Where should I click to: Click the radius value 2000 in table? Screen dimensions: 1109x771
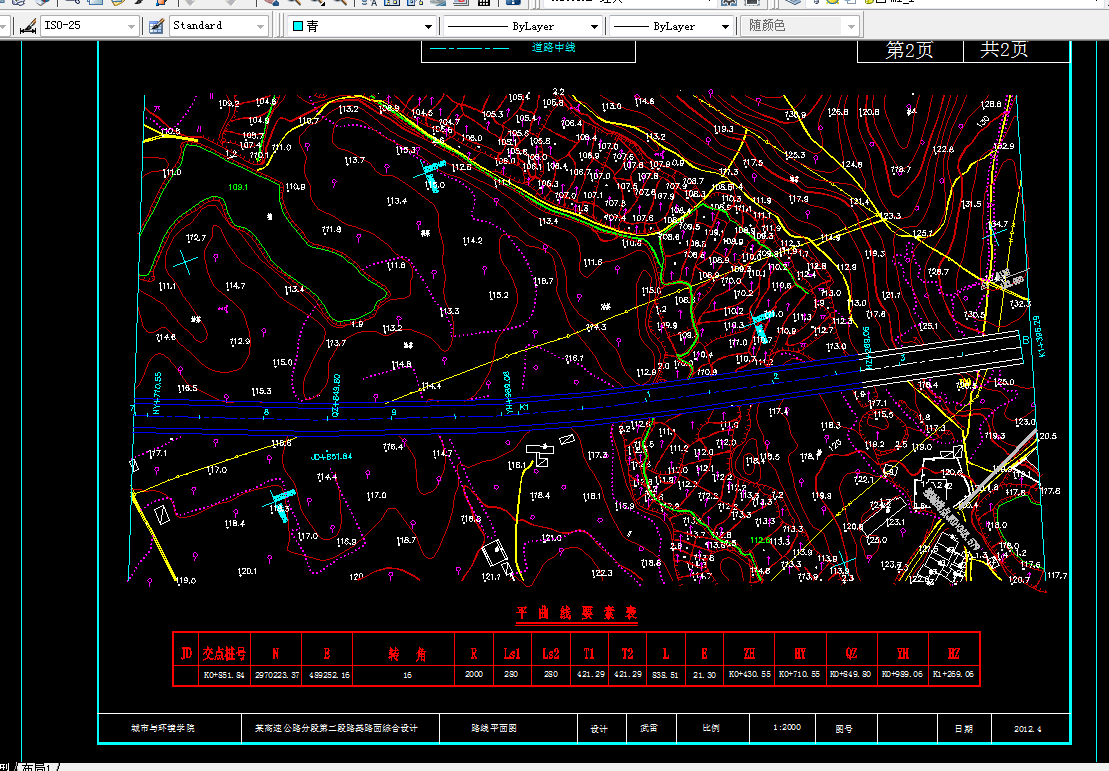[474, 674]
